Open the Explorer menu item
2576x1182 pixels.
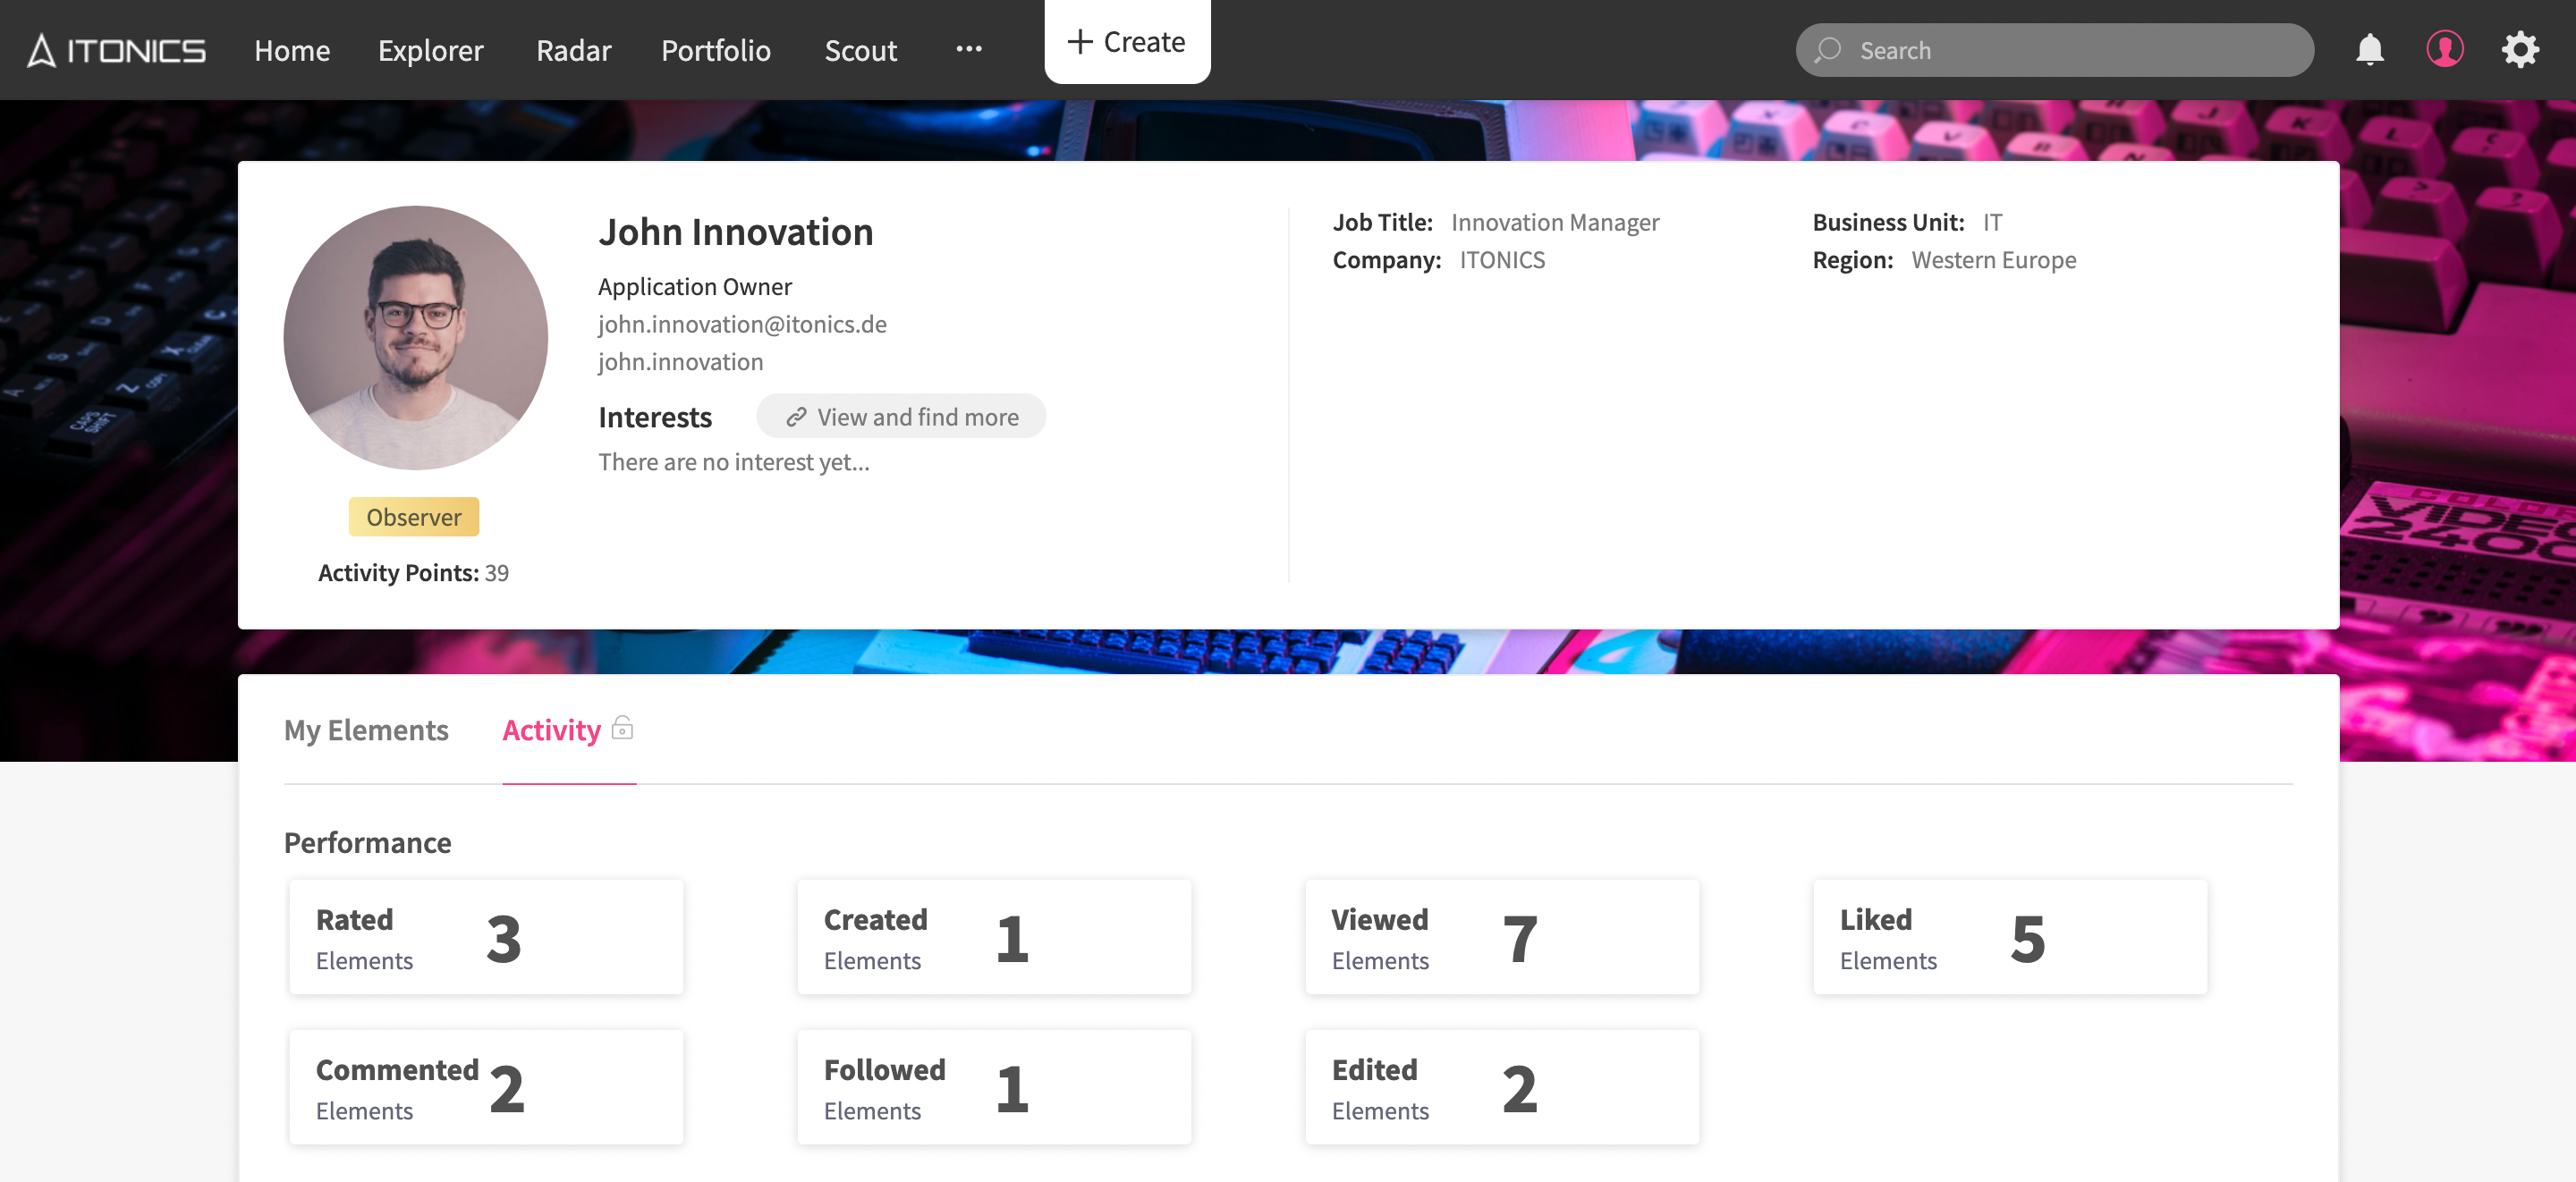[430, 50]
